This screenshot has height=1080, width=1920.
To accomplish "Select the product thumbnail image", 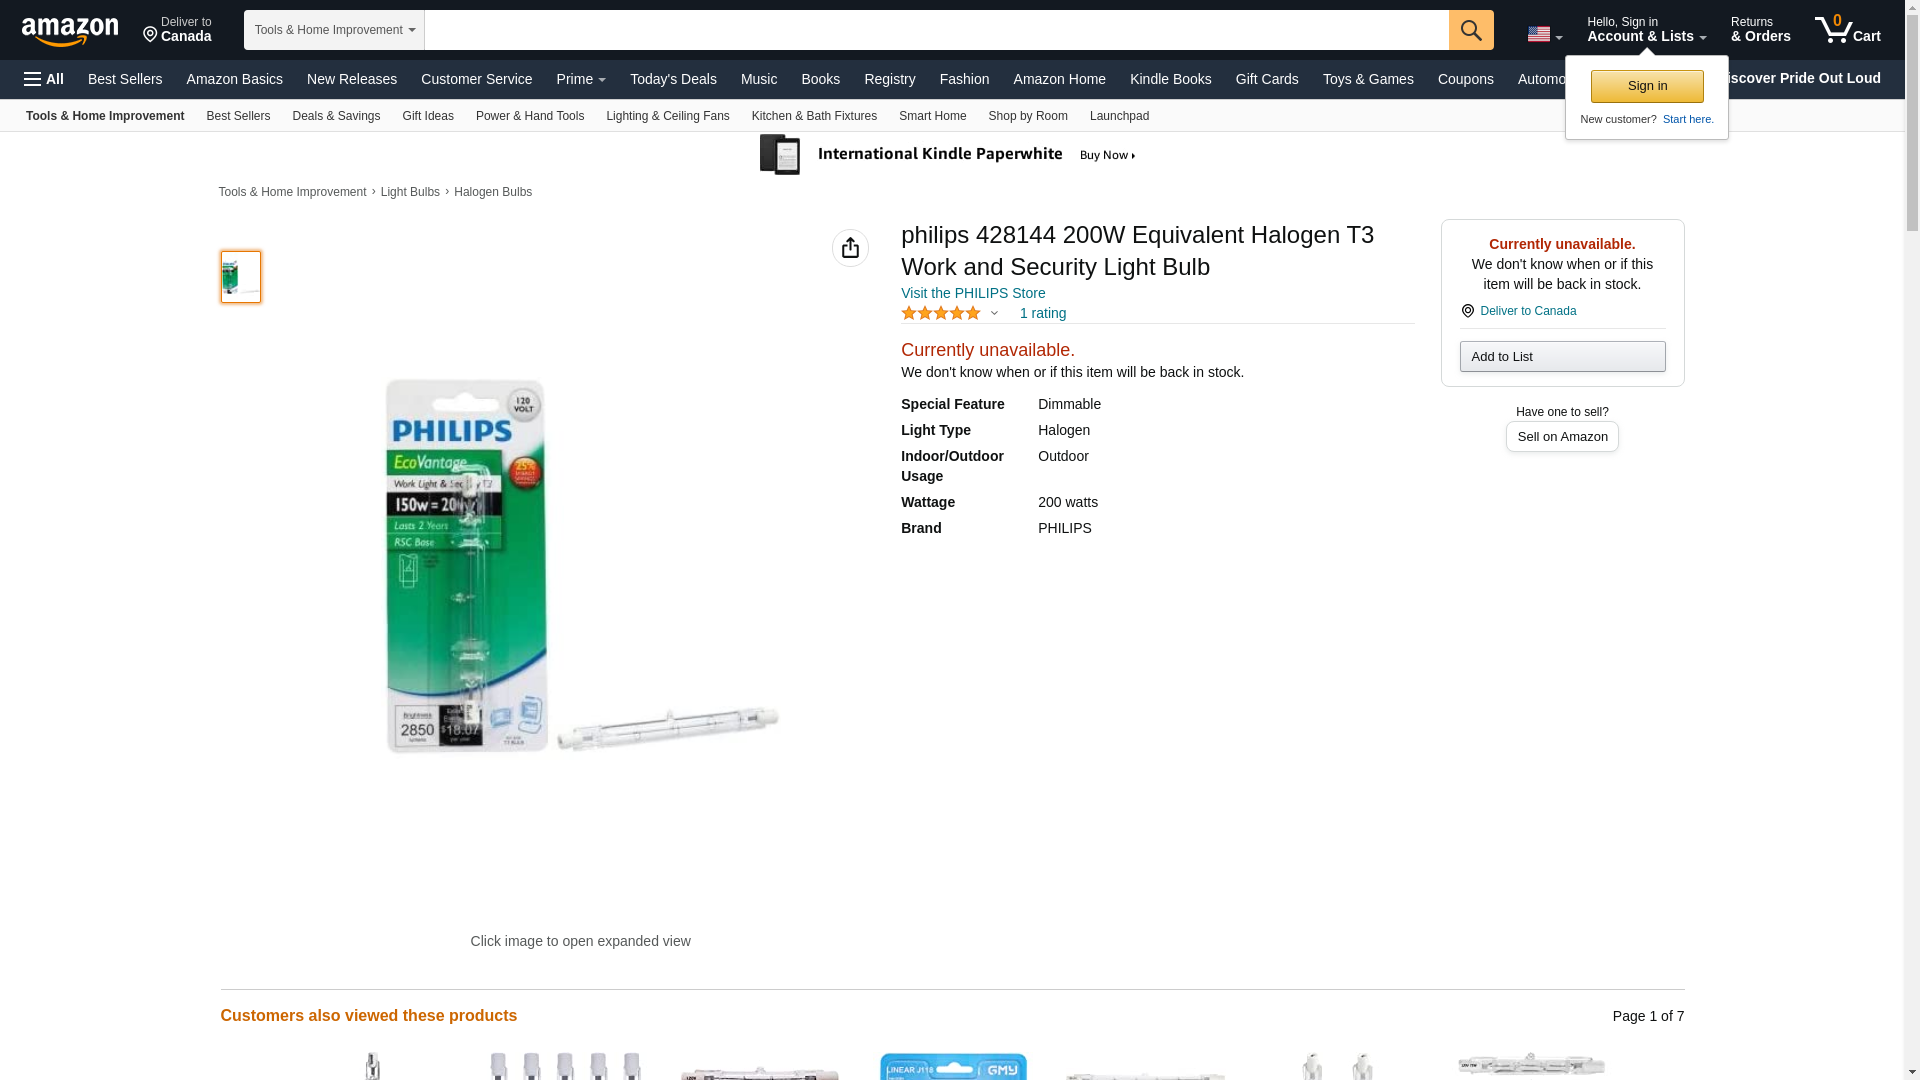I will 240,277.
